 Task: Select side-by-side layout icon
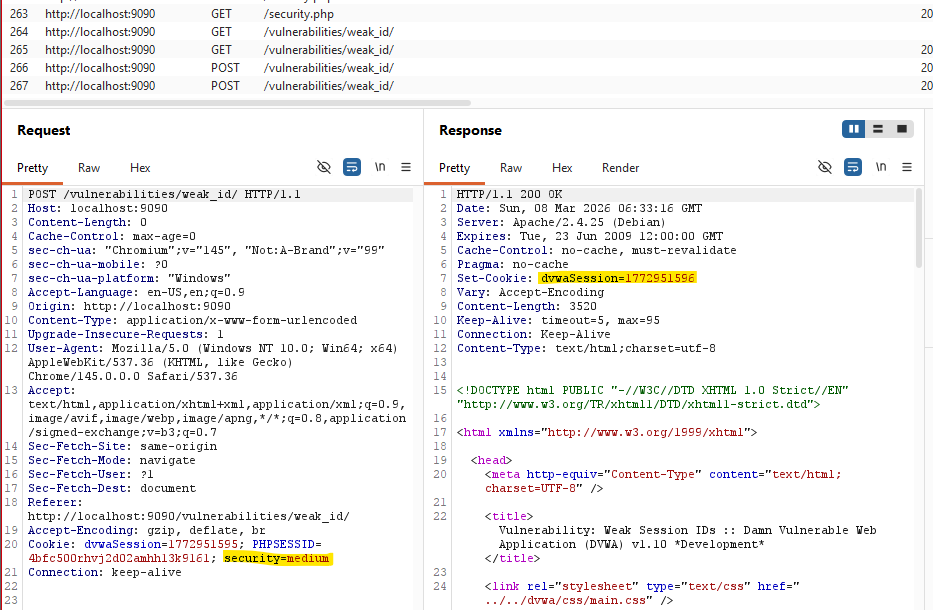(x=853, y=129)
